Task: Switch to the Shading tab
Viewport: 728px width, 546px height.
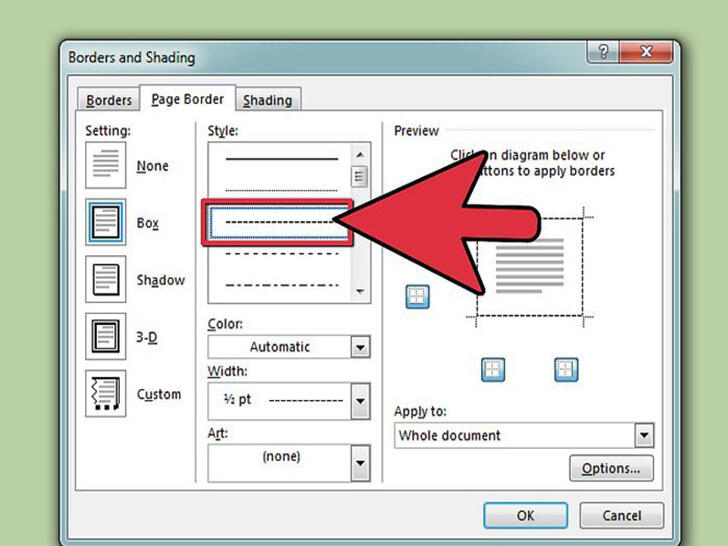Action: (268, 100)
